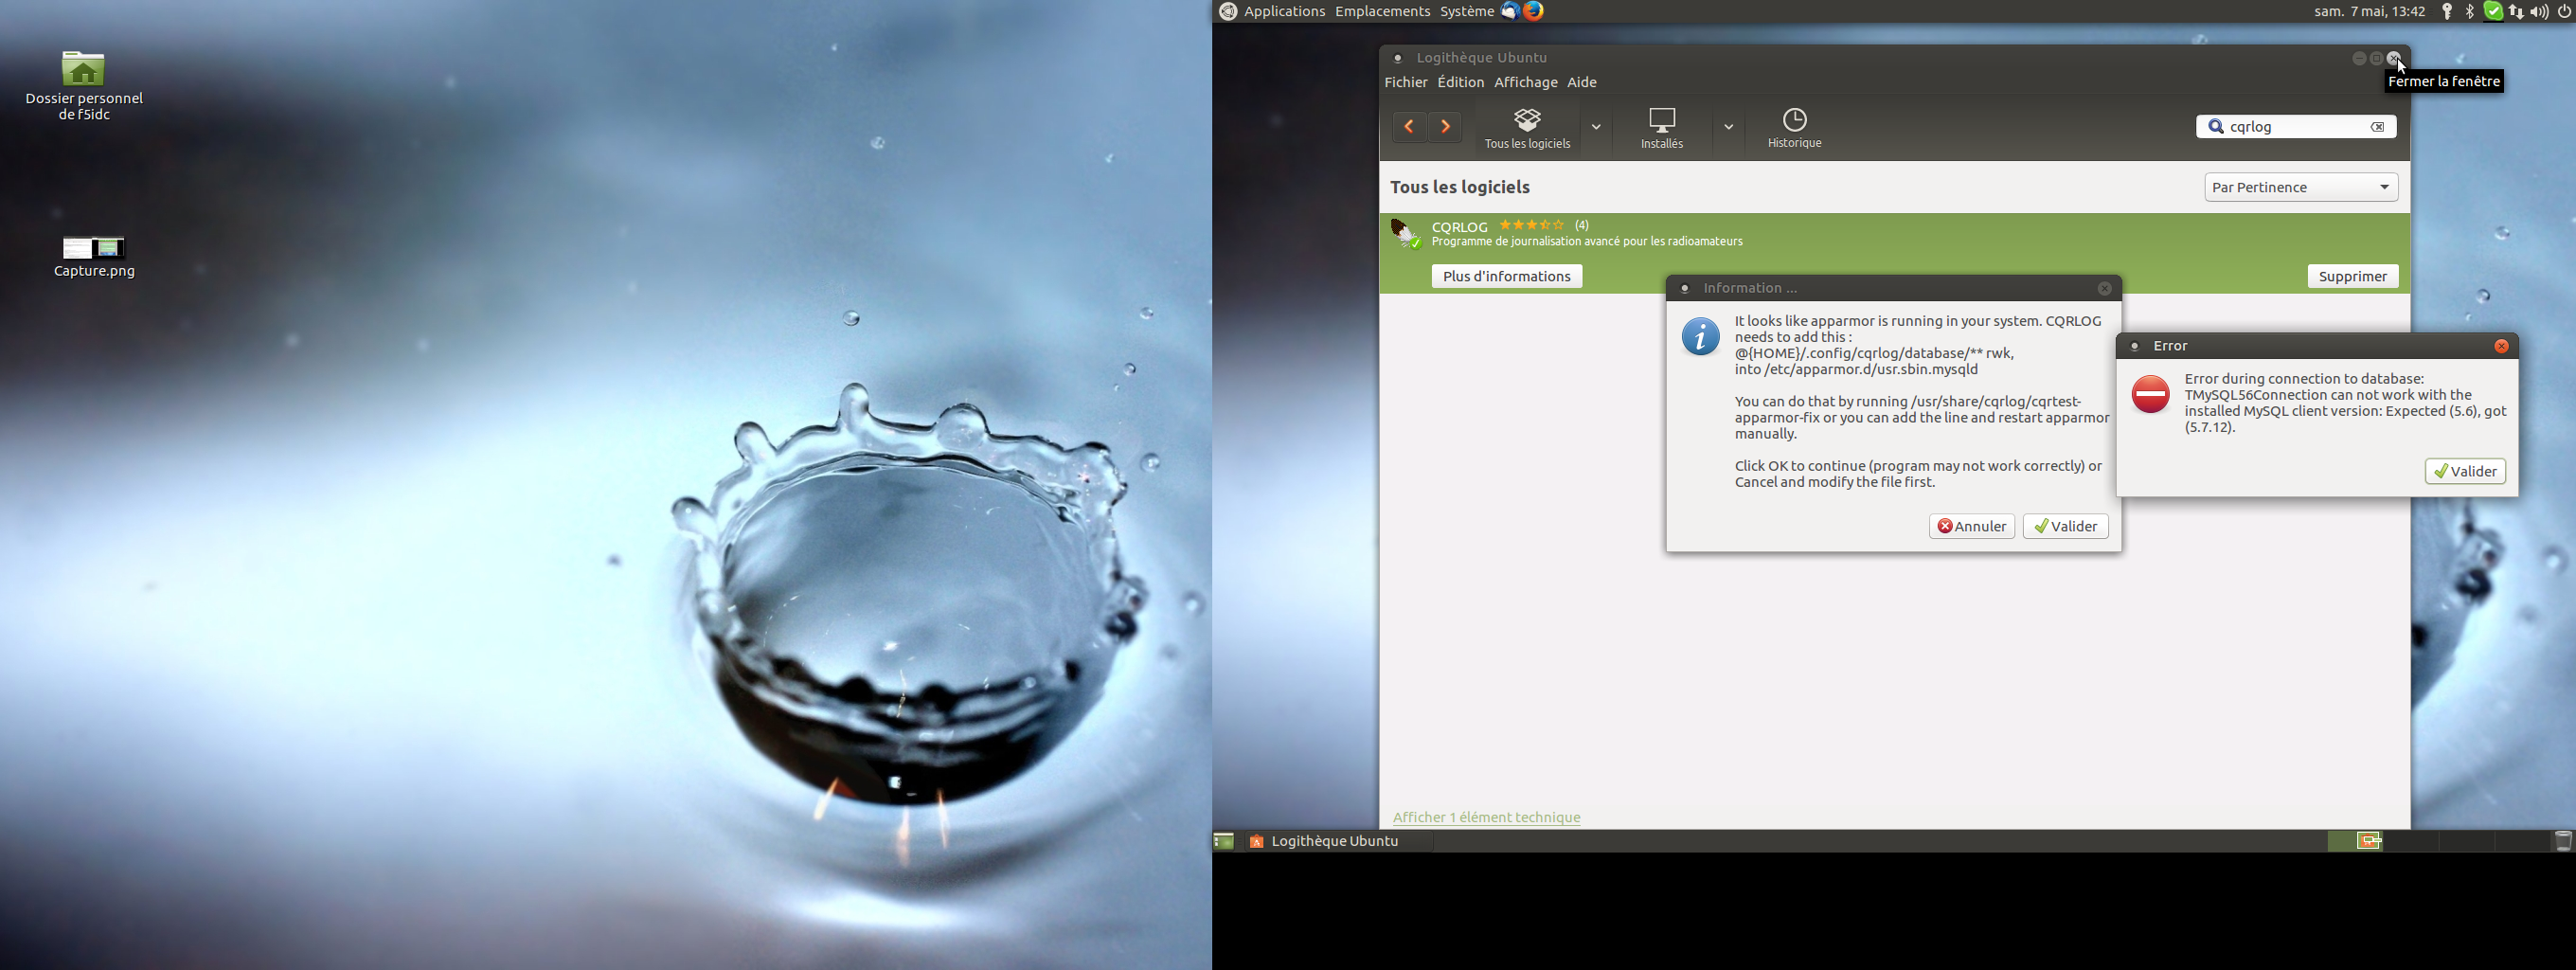Click Valider in the Information dialog
The height and width of the screenshot is (970, 2576).
[2065, 526]
